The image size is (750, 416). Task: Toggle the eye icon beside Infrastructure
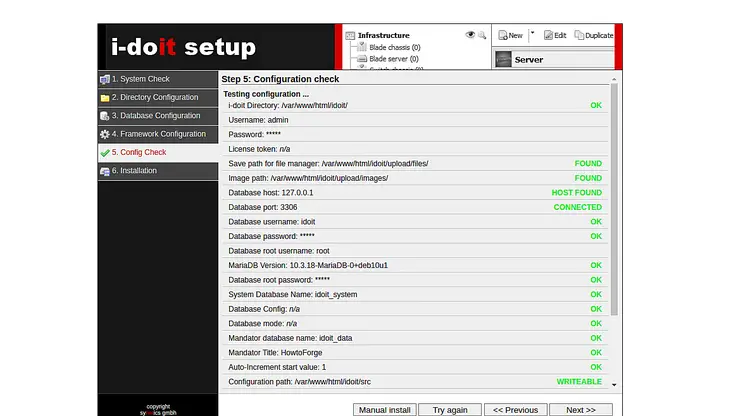click(470, 34)
